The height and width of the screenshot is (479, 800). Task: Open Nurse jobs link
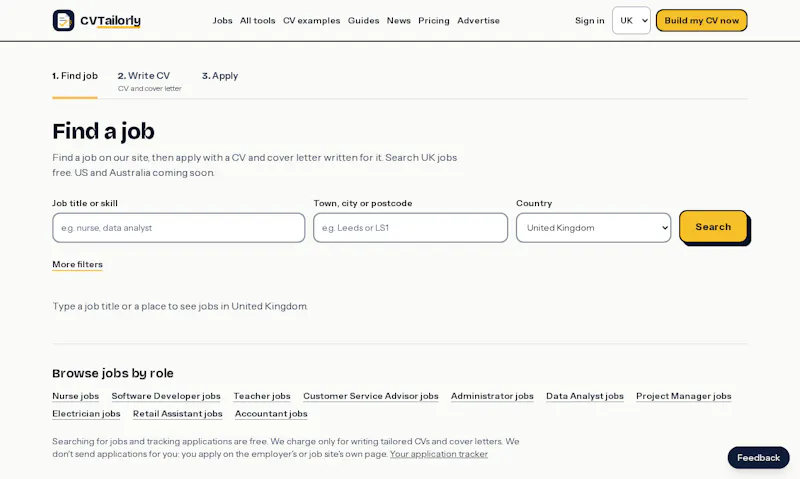(76, 396)
